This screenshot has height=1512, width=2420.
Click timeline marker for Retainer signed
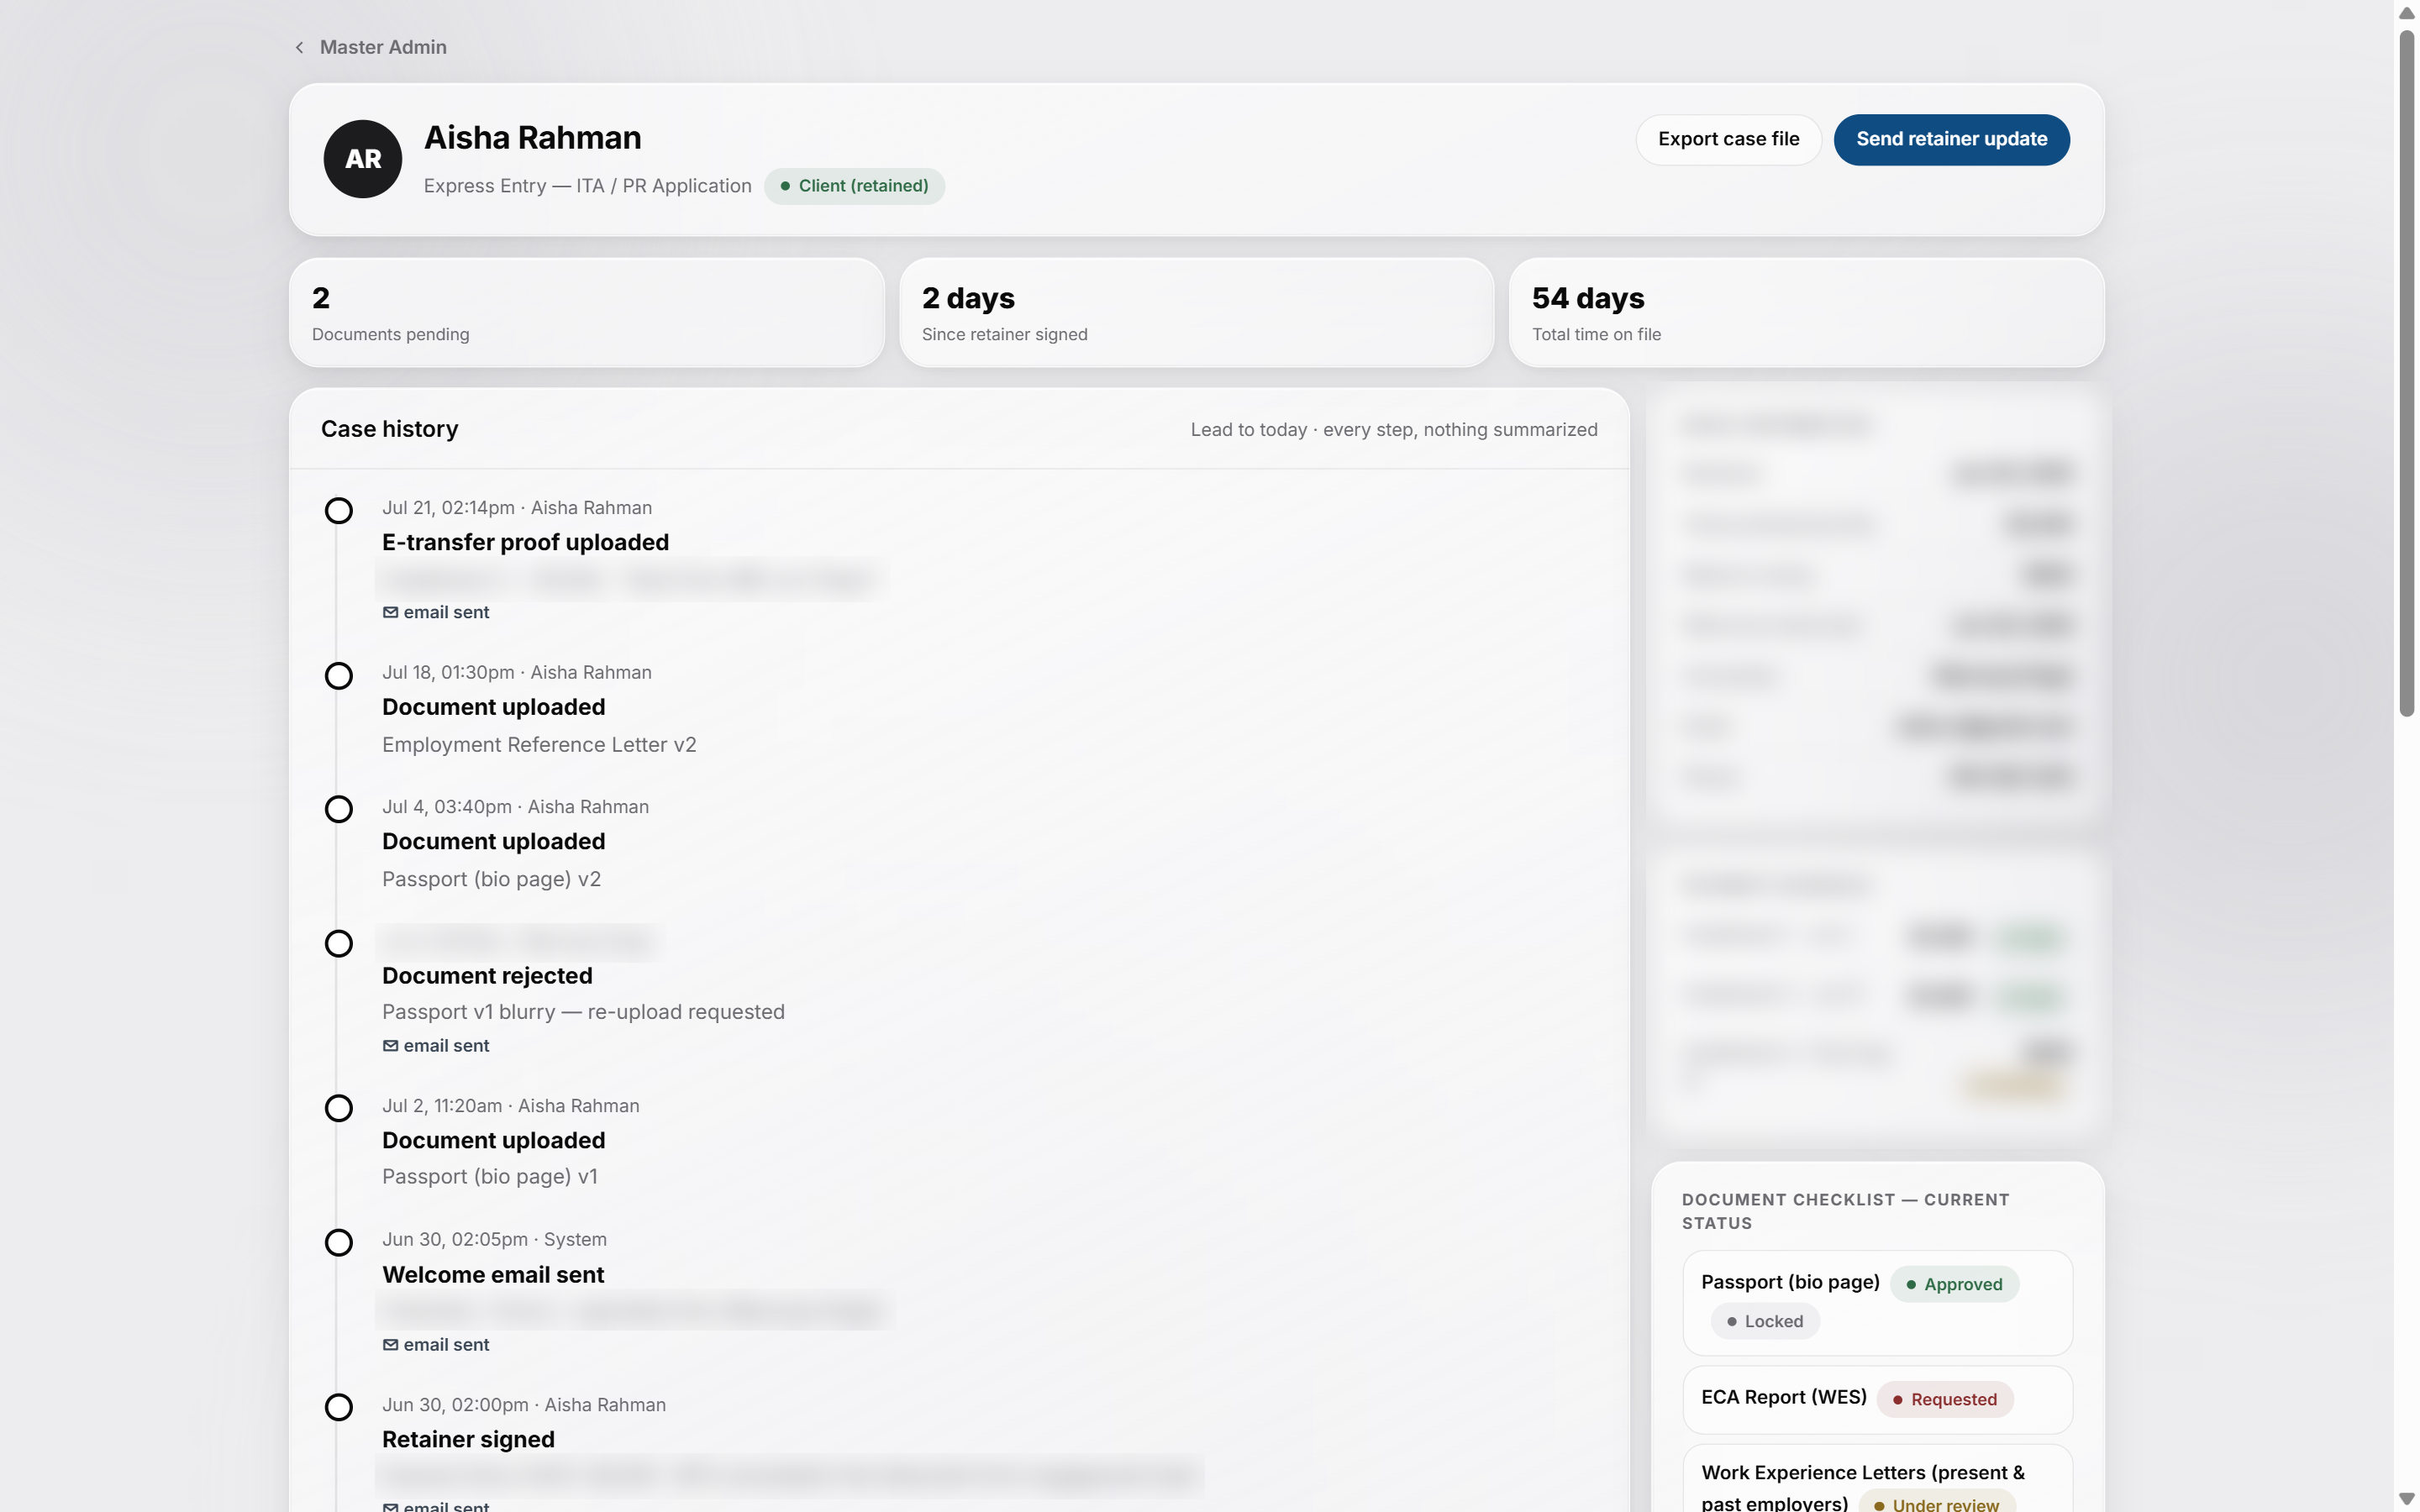[339, 1408]
